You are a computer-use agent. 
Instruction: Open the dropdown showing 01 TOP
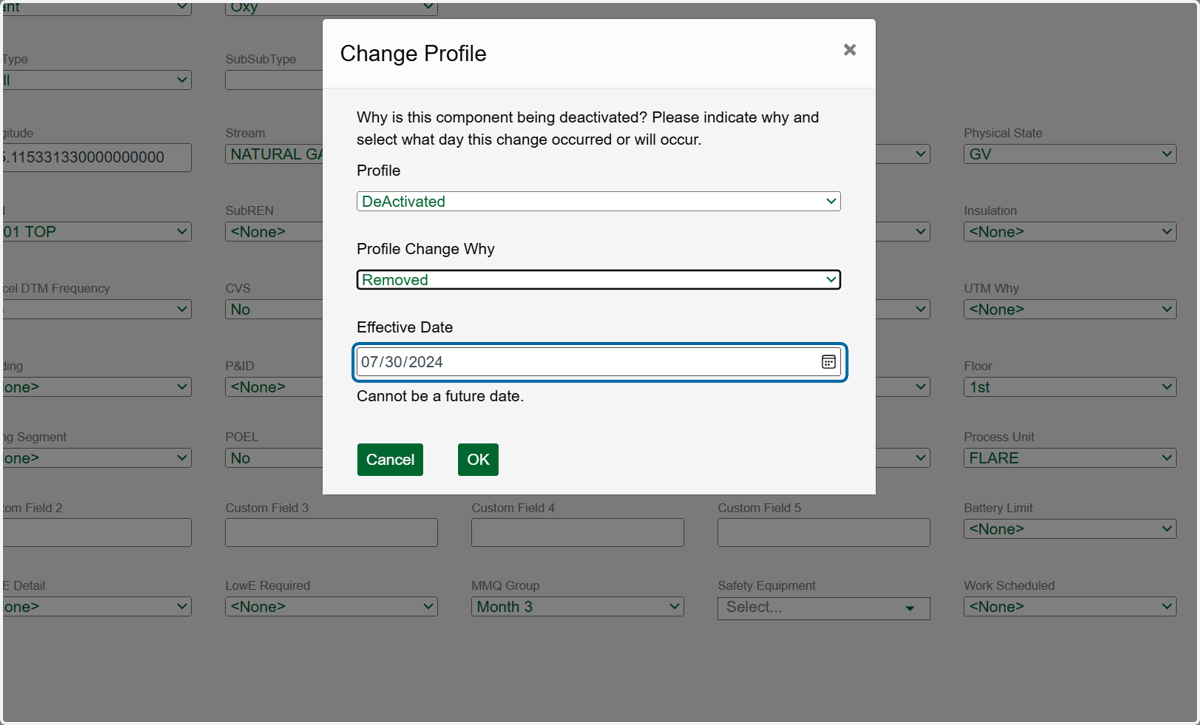pyautogui.click(x=96, y=231)
